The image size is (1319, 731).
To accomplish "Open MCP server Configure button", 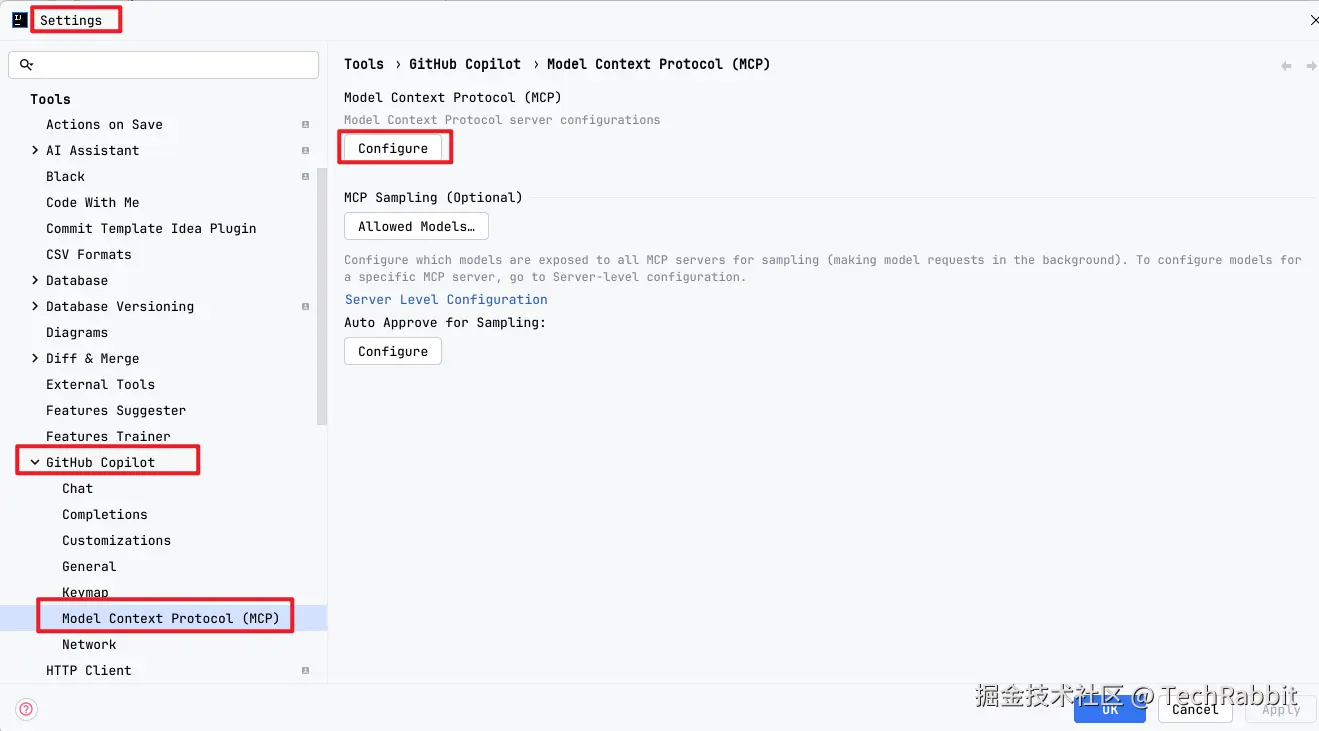I will (393, 148).
